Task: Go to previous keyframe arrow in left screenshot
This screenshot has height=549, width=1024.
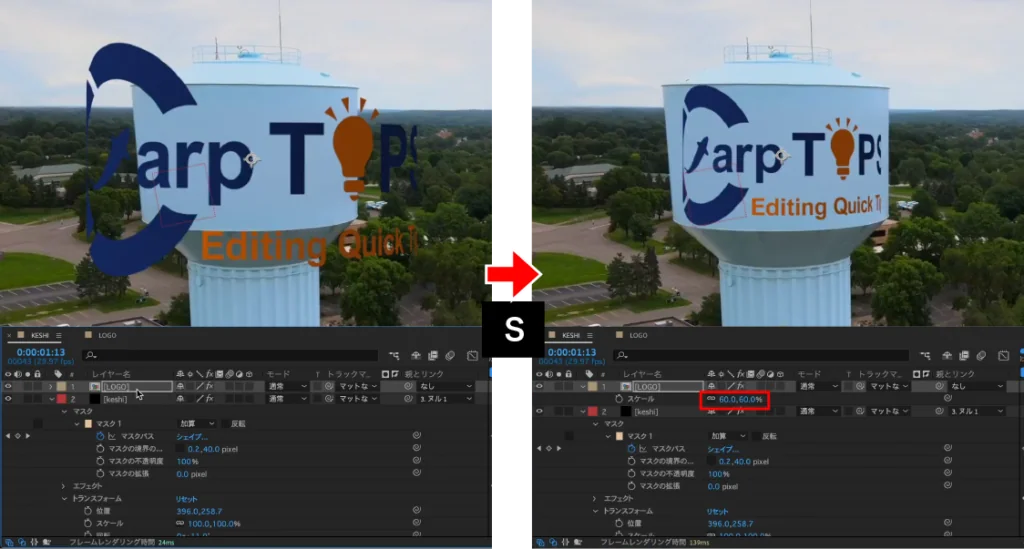Action: pos(8,436)
